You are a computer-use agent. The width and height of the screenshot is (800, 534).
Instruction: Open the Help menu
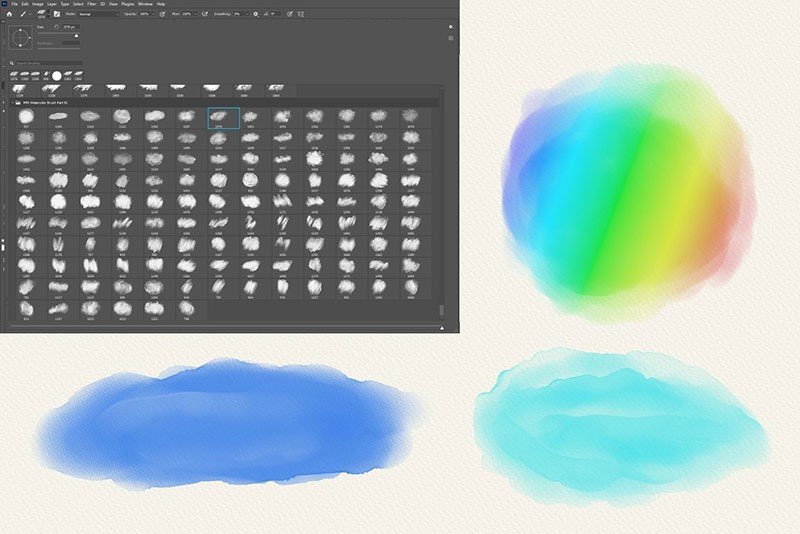(x=161, y=4)
